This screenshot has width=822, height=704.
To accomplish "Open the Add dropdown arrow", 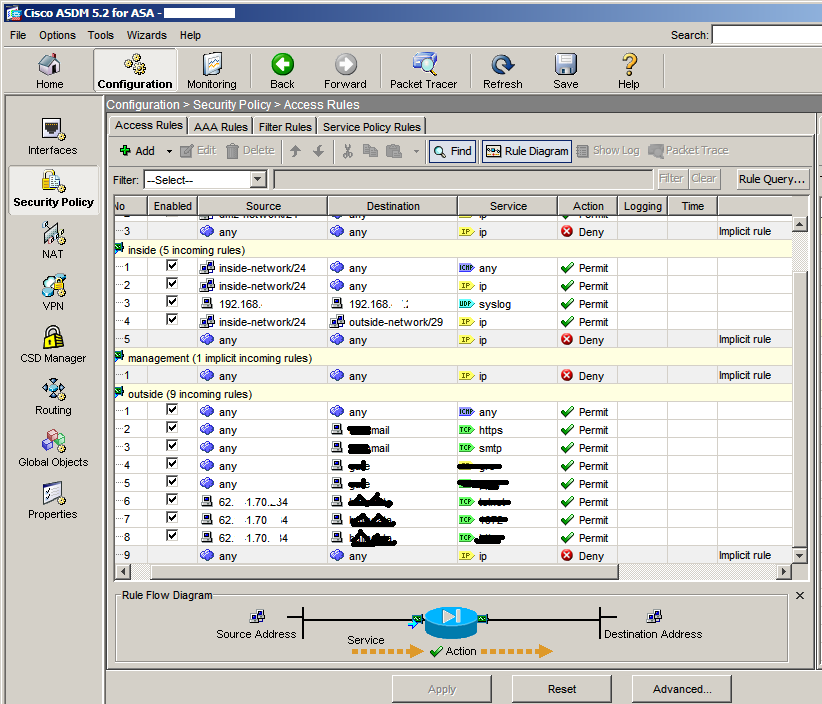I will tap(169, 151).
